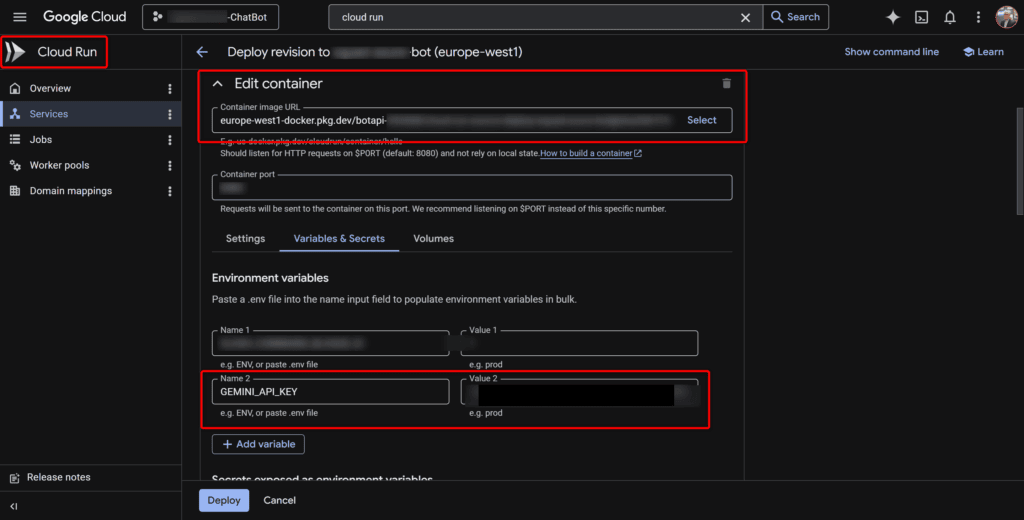Click the Domain mappings grid icon
Viewport: 1024px width, 520px height.
click(15, 191)
